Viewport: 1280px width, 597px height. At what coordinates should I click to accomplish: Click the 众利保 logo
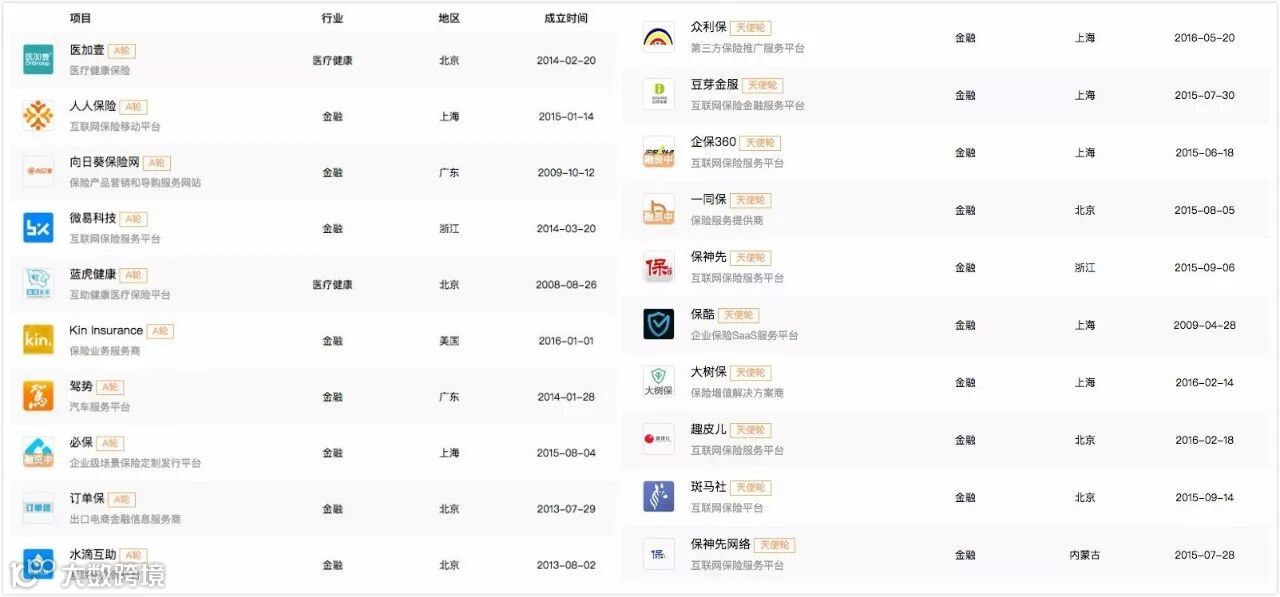tap(658, 37)
